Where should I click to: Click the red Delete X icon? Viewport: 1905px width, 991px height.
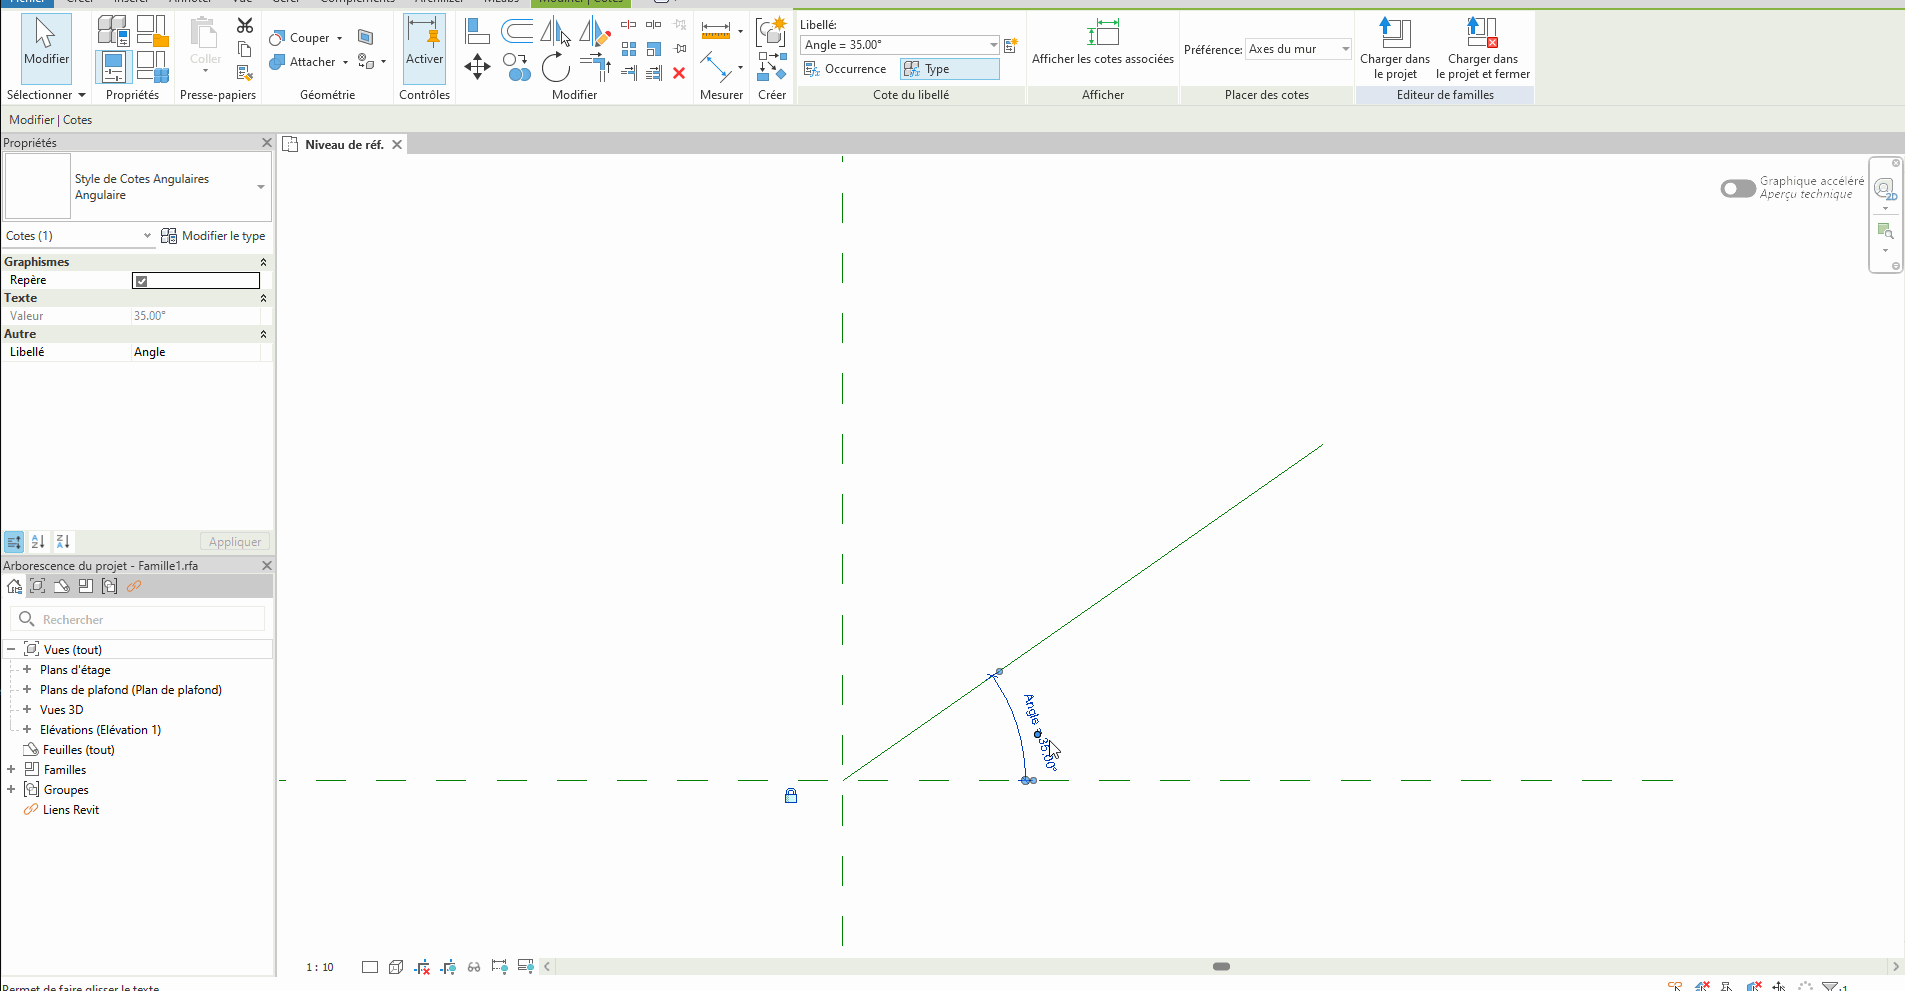(x=679, y=73)
